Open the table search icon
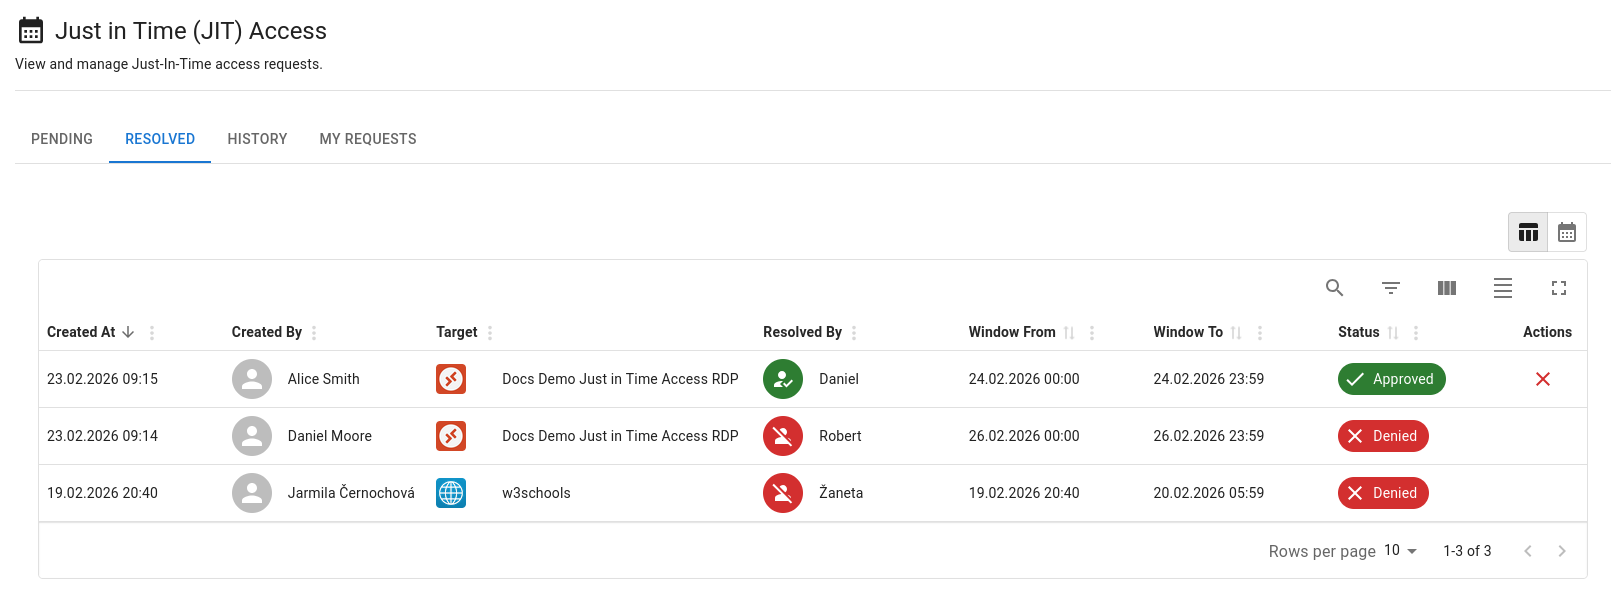The image size is (1624, 614). pyautogui.click(x=1334, y=288)
